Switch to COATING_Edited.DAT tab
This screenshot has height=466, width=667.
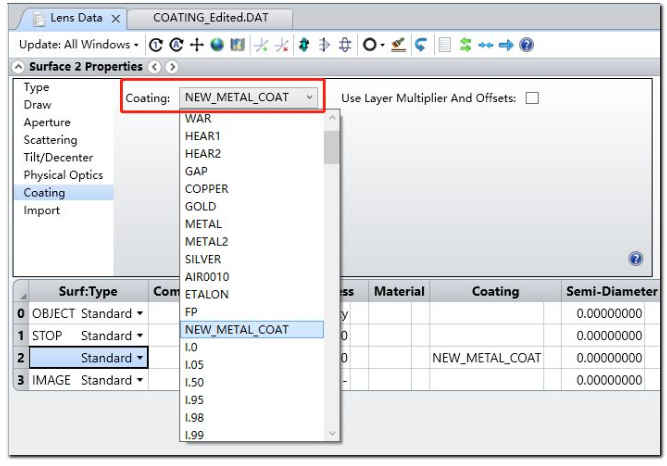click(x=211, y=18)
